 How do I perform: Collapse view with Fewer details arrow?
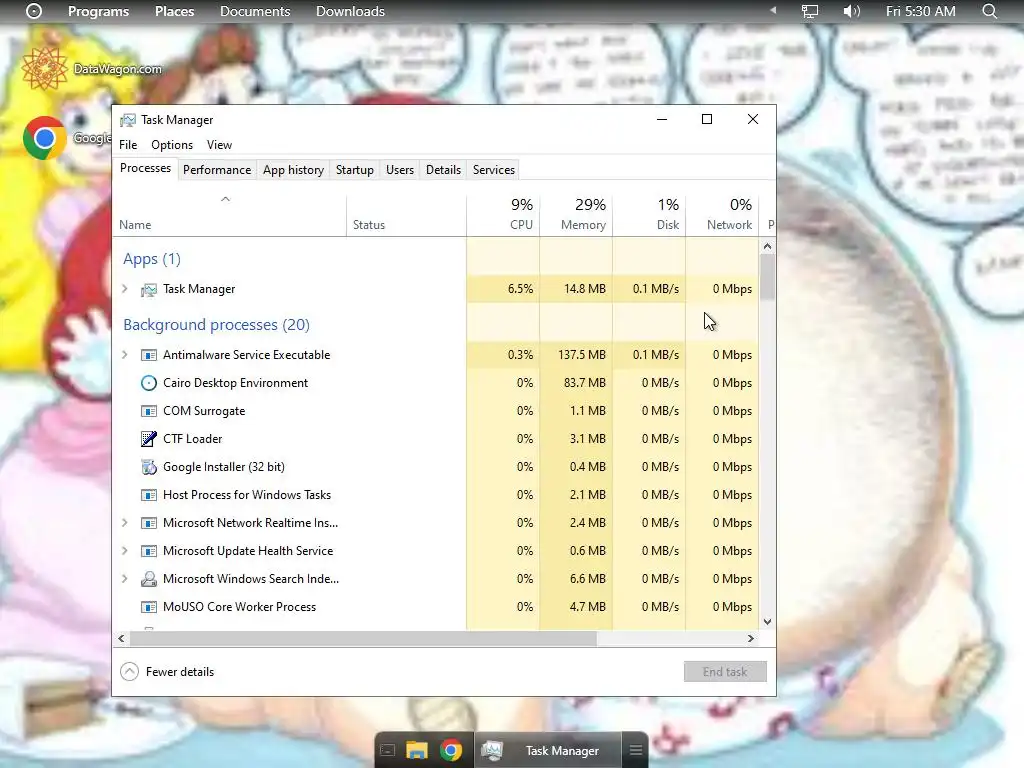click(129, 671)
